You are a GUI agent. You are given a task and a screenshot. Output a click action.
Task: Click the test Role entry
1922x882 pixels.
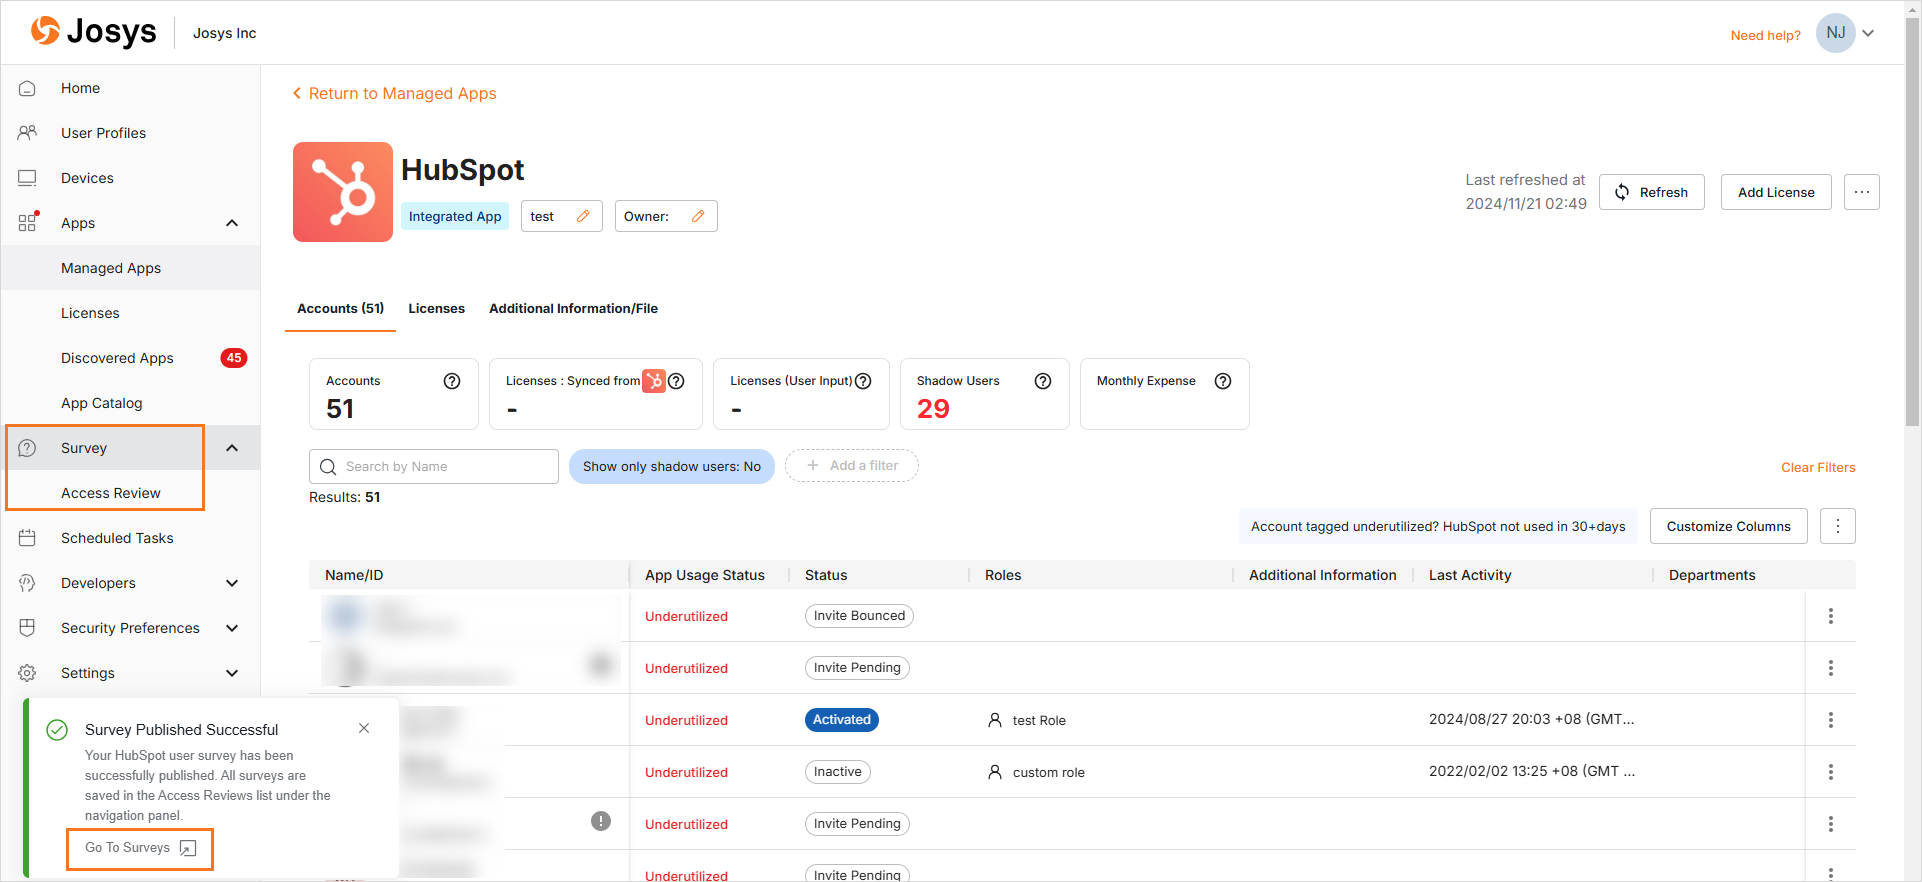pos(1027,720)
